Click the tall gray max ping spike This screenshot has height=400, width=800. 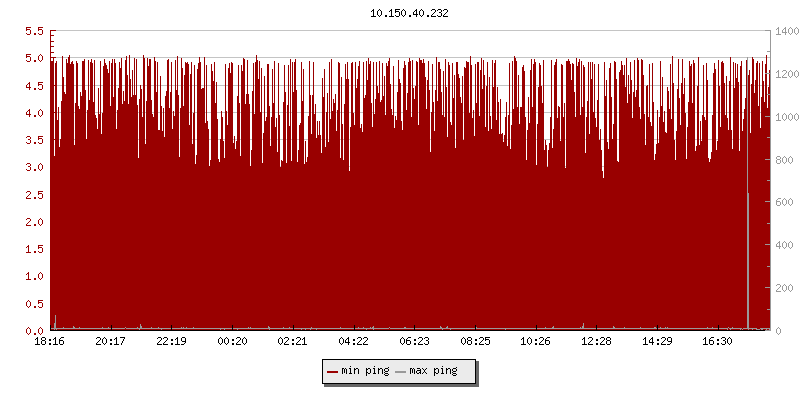tap(748, 260)
